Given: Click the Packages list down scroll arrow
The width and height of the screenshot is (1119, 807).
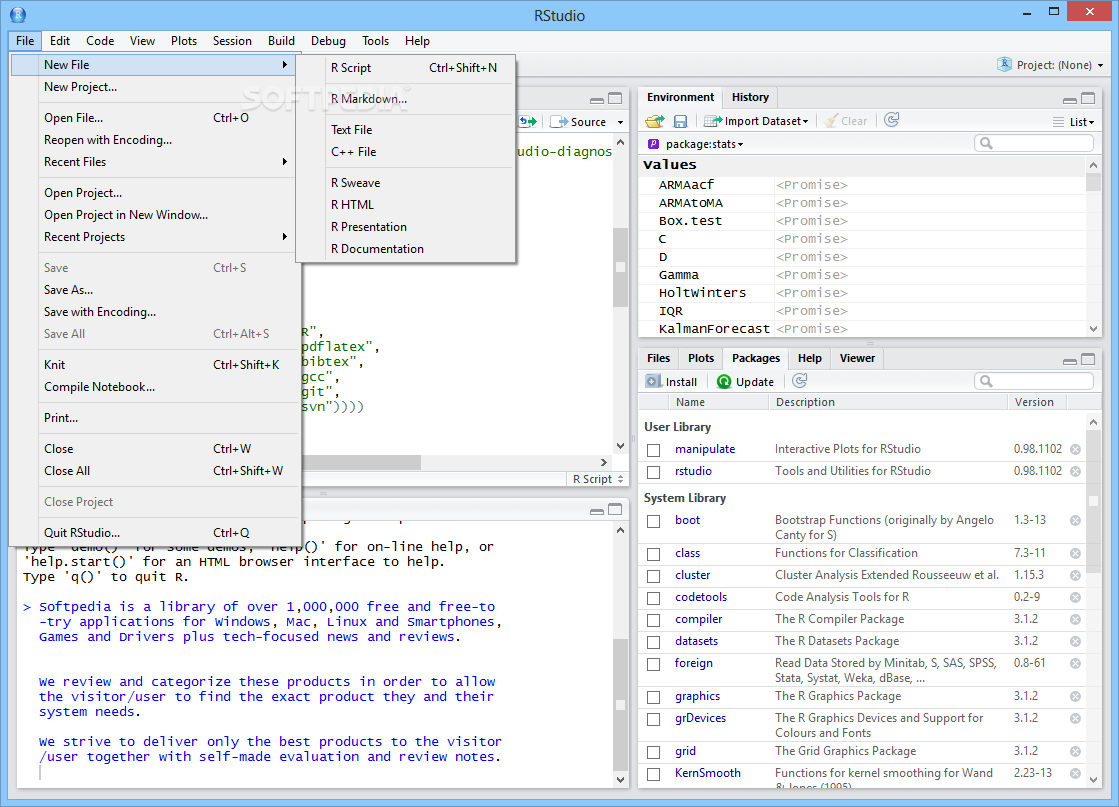Looking at the screenshot, I should click(x=1093, y=780).
